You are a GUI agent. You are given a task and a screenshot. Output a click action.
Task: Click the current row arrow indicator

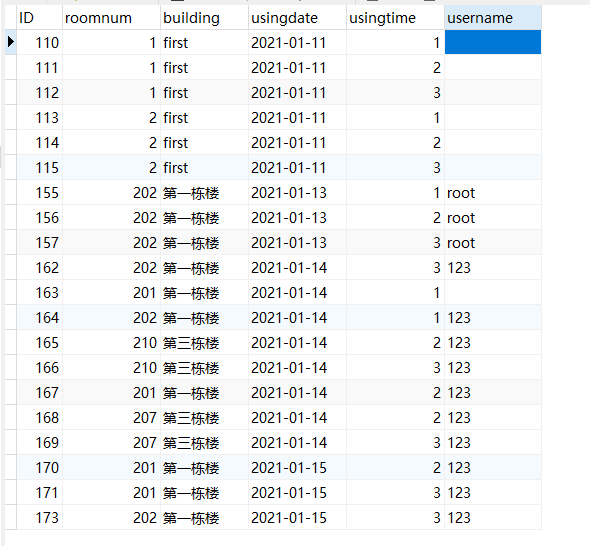pos(11,42)
